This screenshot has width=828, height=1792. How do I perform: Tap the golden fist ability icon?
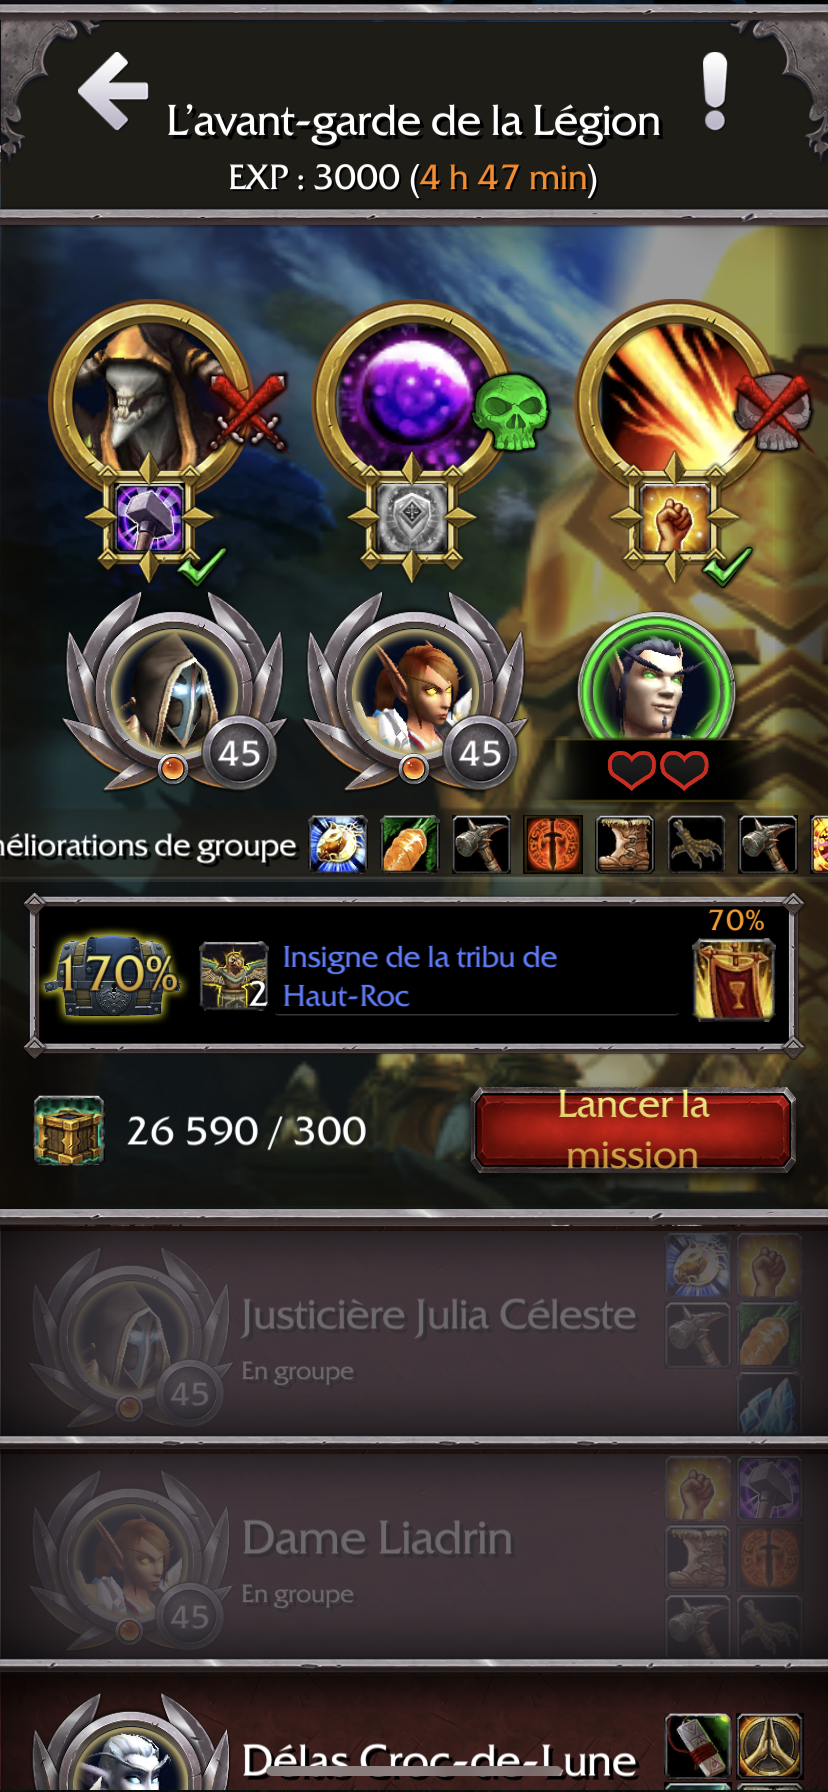[675, 517]
